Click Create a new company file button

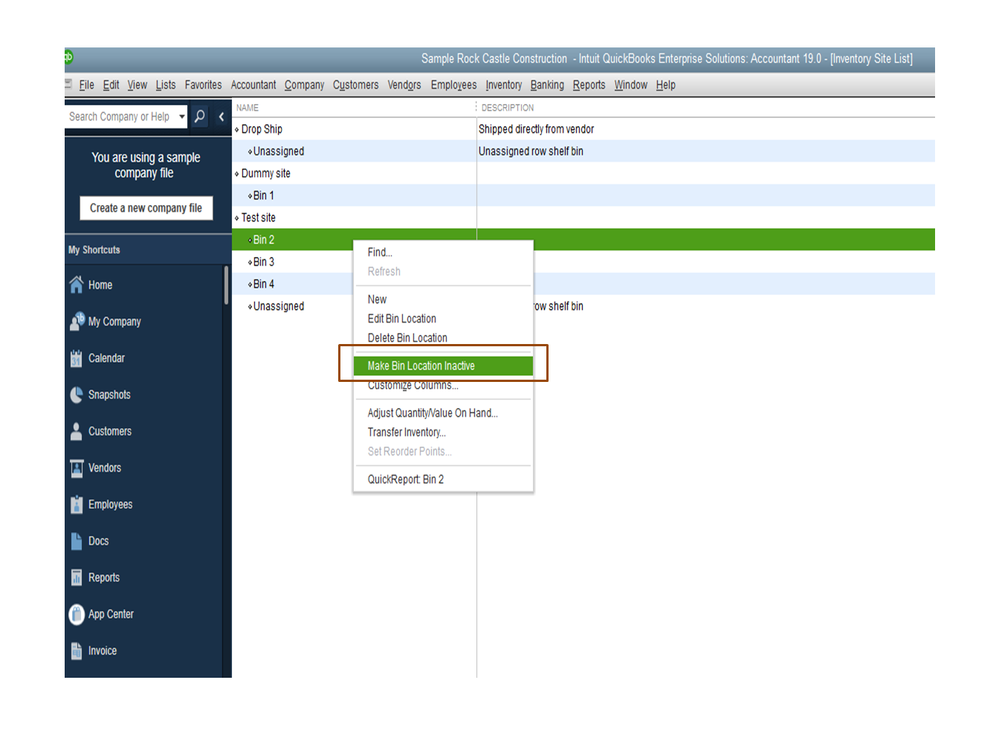tap(146, 208)
